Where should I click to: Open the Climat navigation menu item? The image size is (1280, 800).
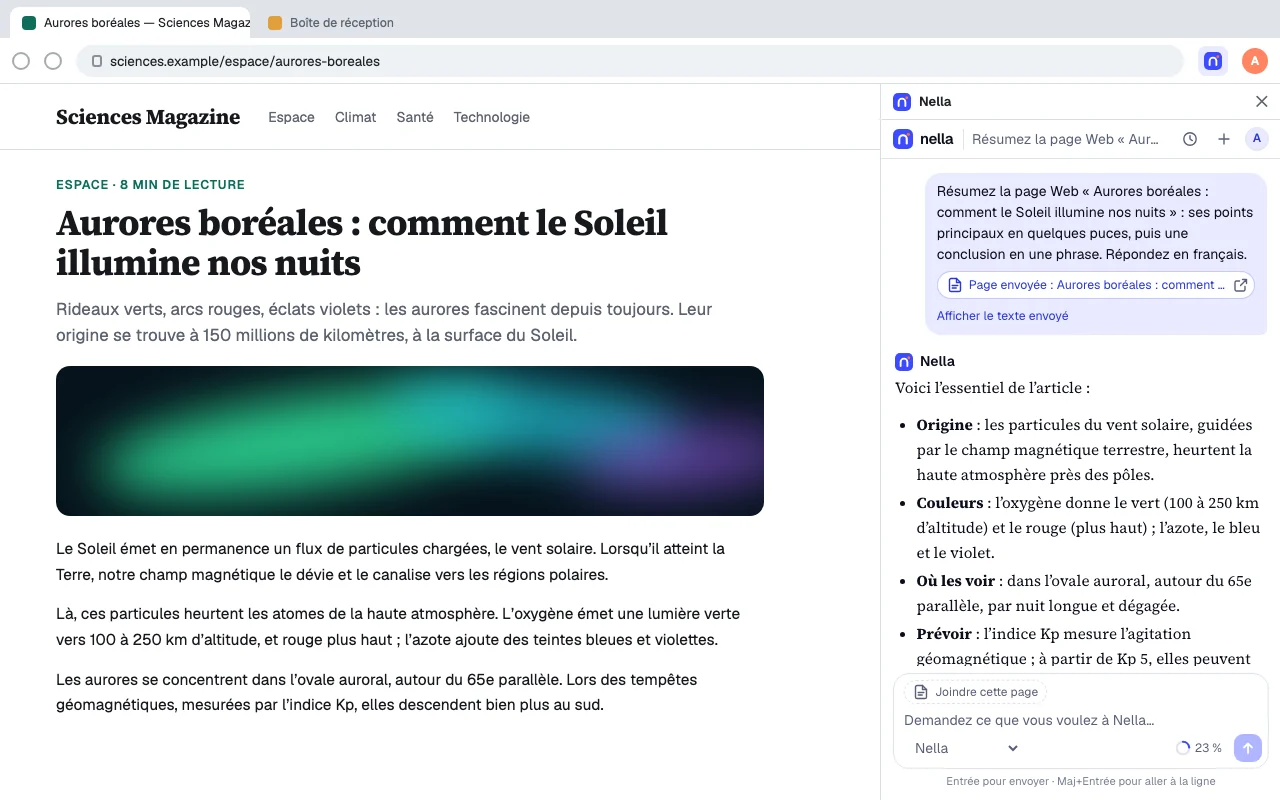click(x=355, y=117)
